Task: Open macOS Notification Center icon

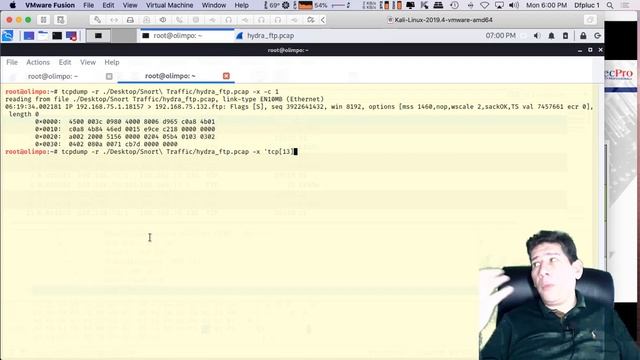Action: pyautogui.click(x=625, y=5)
